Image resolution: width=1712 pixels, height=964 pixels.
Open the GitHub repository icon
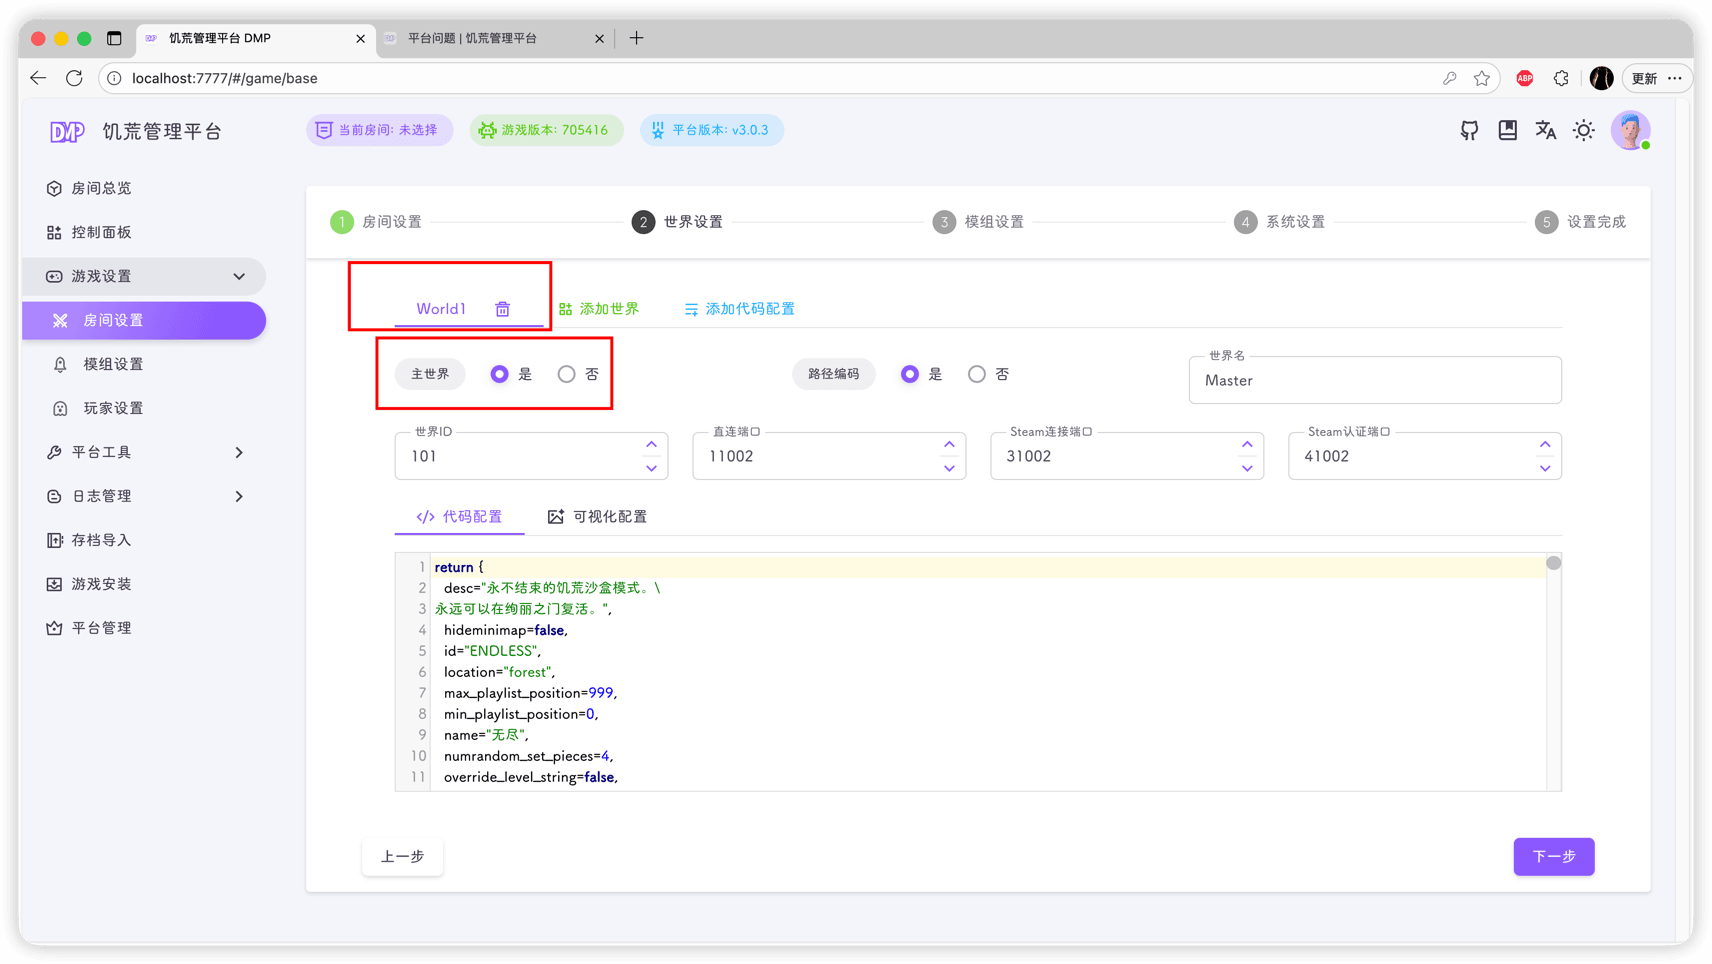(x=1469, y=130)
